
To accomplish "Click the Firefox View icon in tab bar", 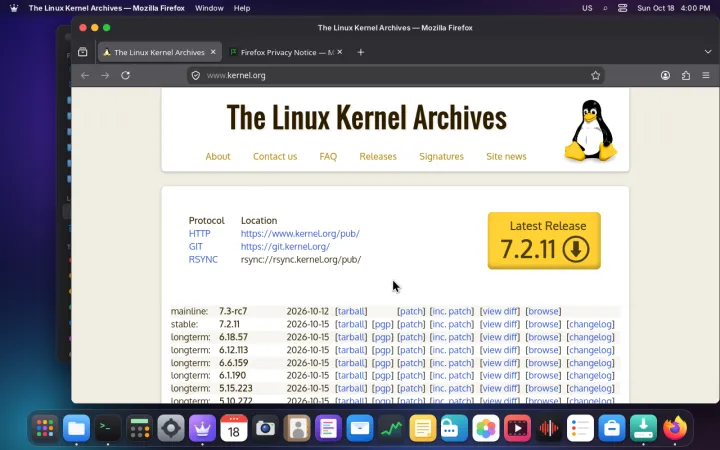I will (x=83, y=52).
